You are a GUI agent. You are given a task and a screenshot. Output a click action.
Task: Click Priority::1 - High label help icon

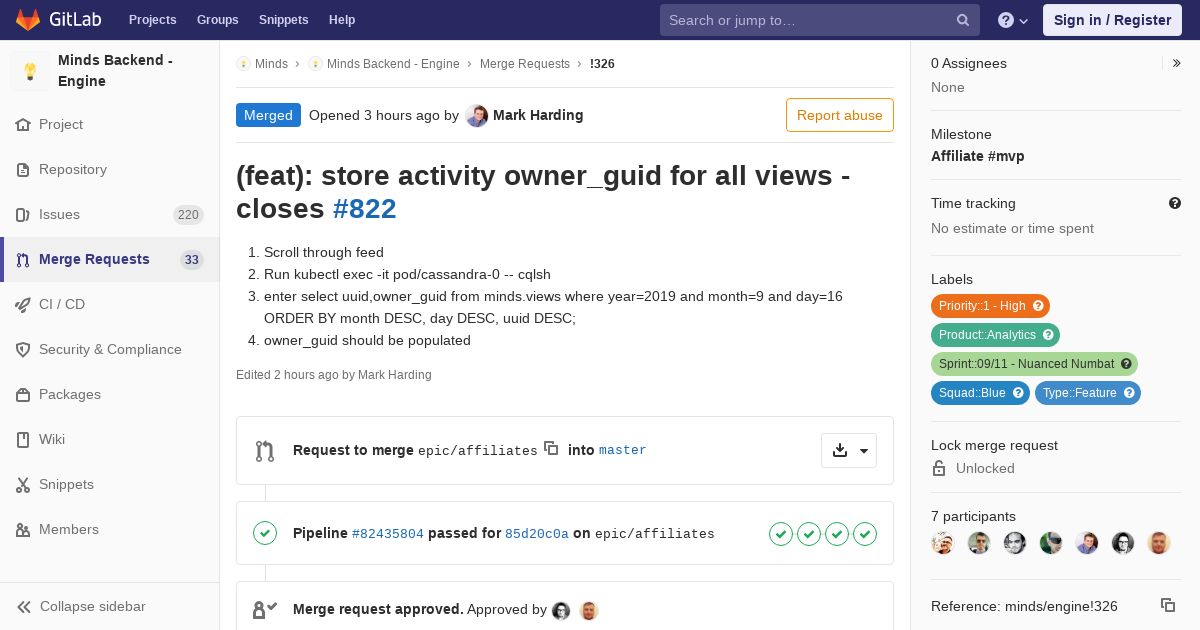[1038, 306]
